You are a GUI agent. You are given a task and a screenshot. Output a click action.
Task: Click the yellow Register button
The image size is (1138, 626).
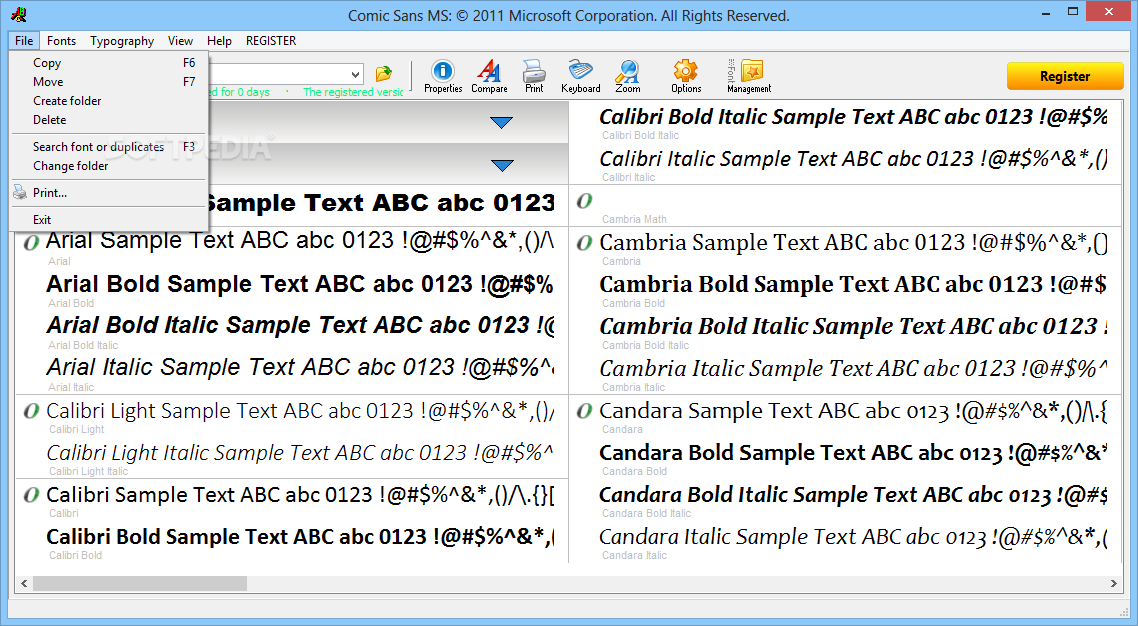[1065, 76]
